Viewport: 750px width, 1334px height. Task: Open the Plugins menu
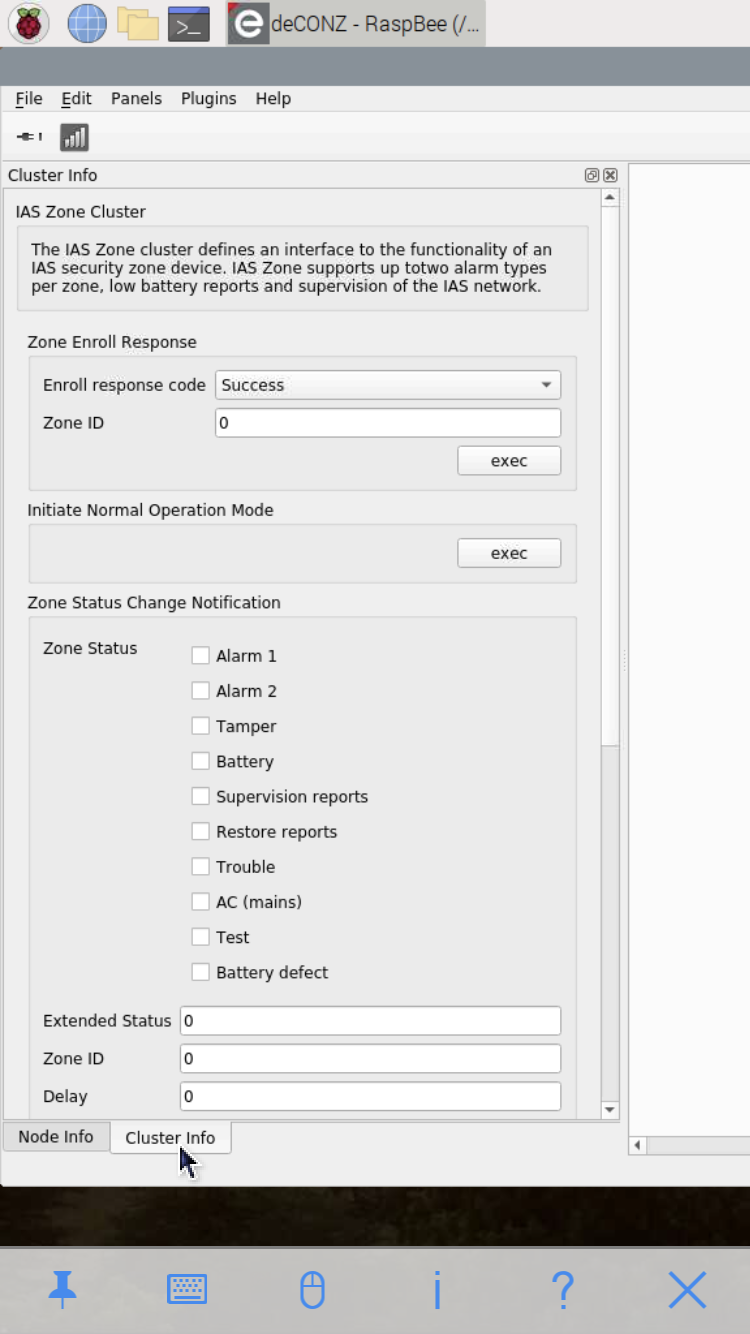click(x=208, y=98)
